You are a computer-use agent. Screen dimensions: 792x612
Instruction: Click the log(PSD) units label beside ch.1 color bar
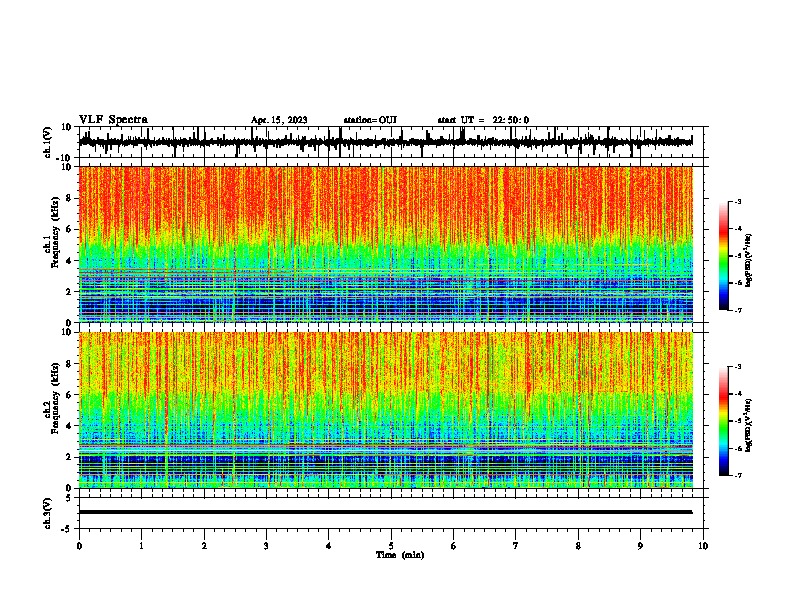[x=749, y=260]
